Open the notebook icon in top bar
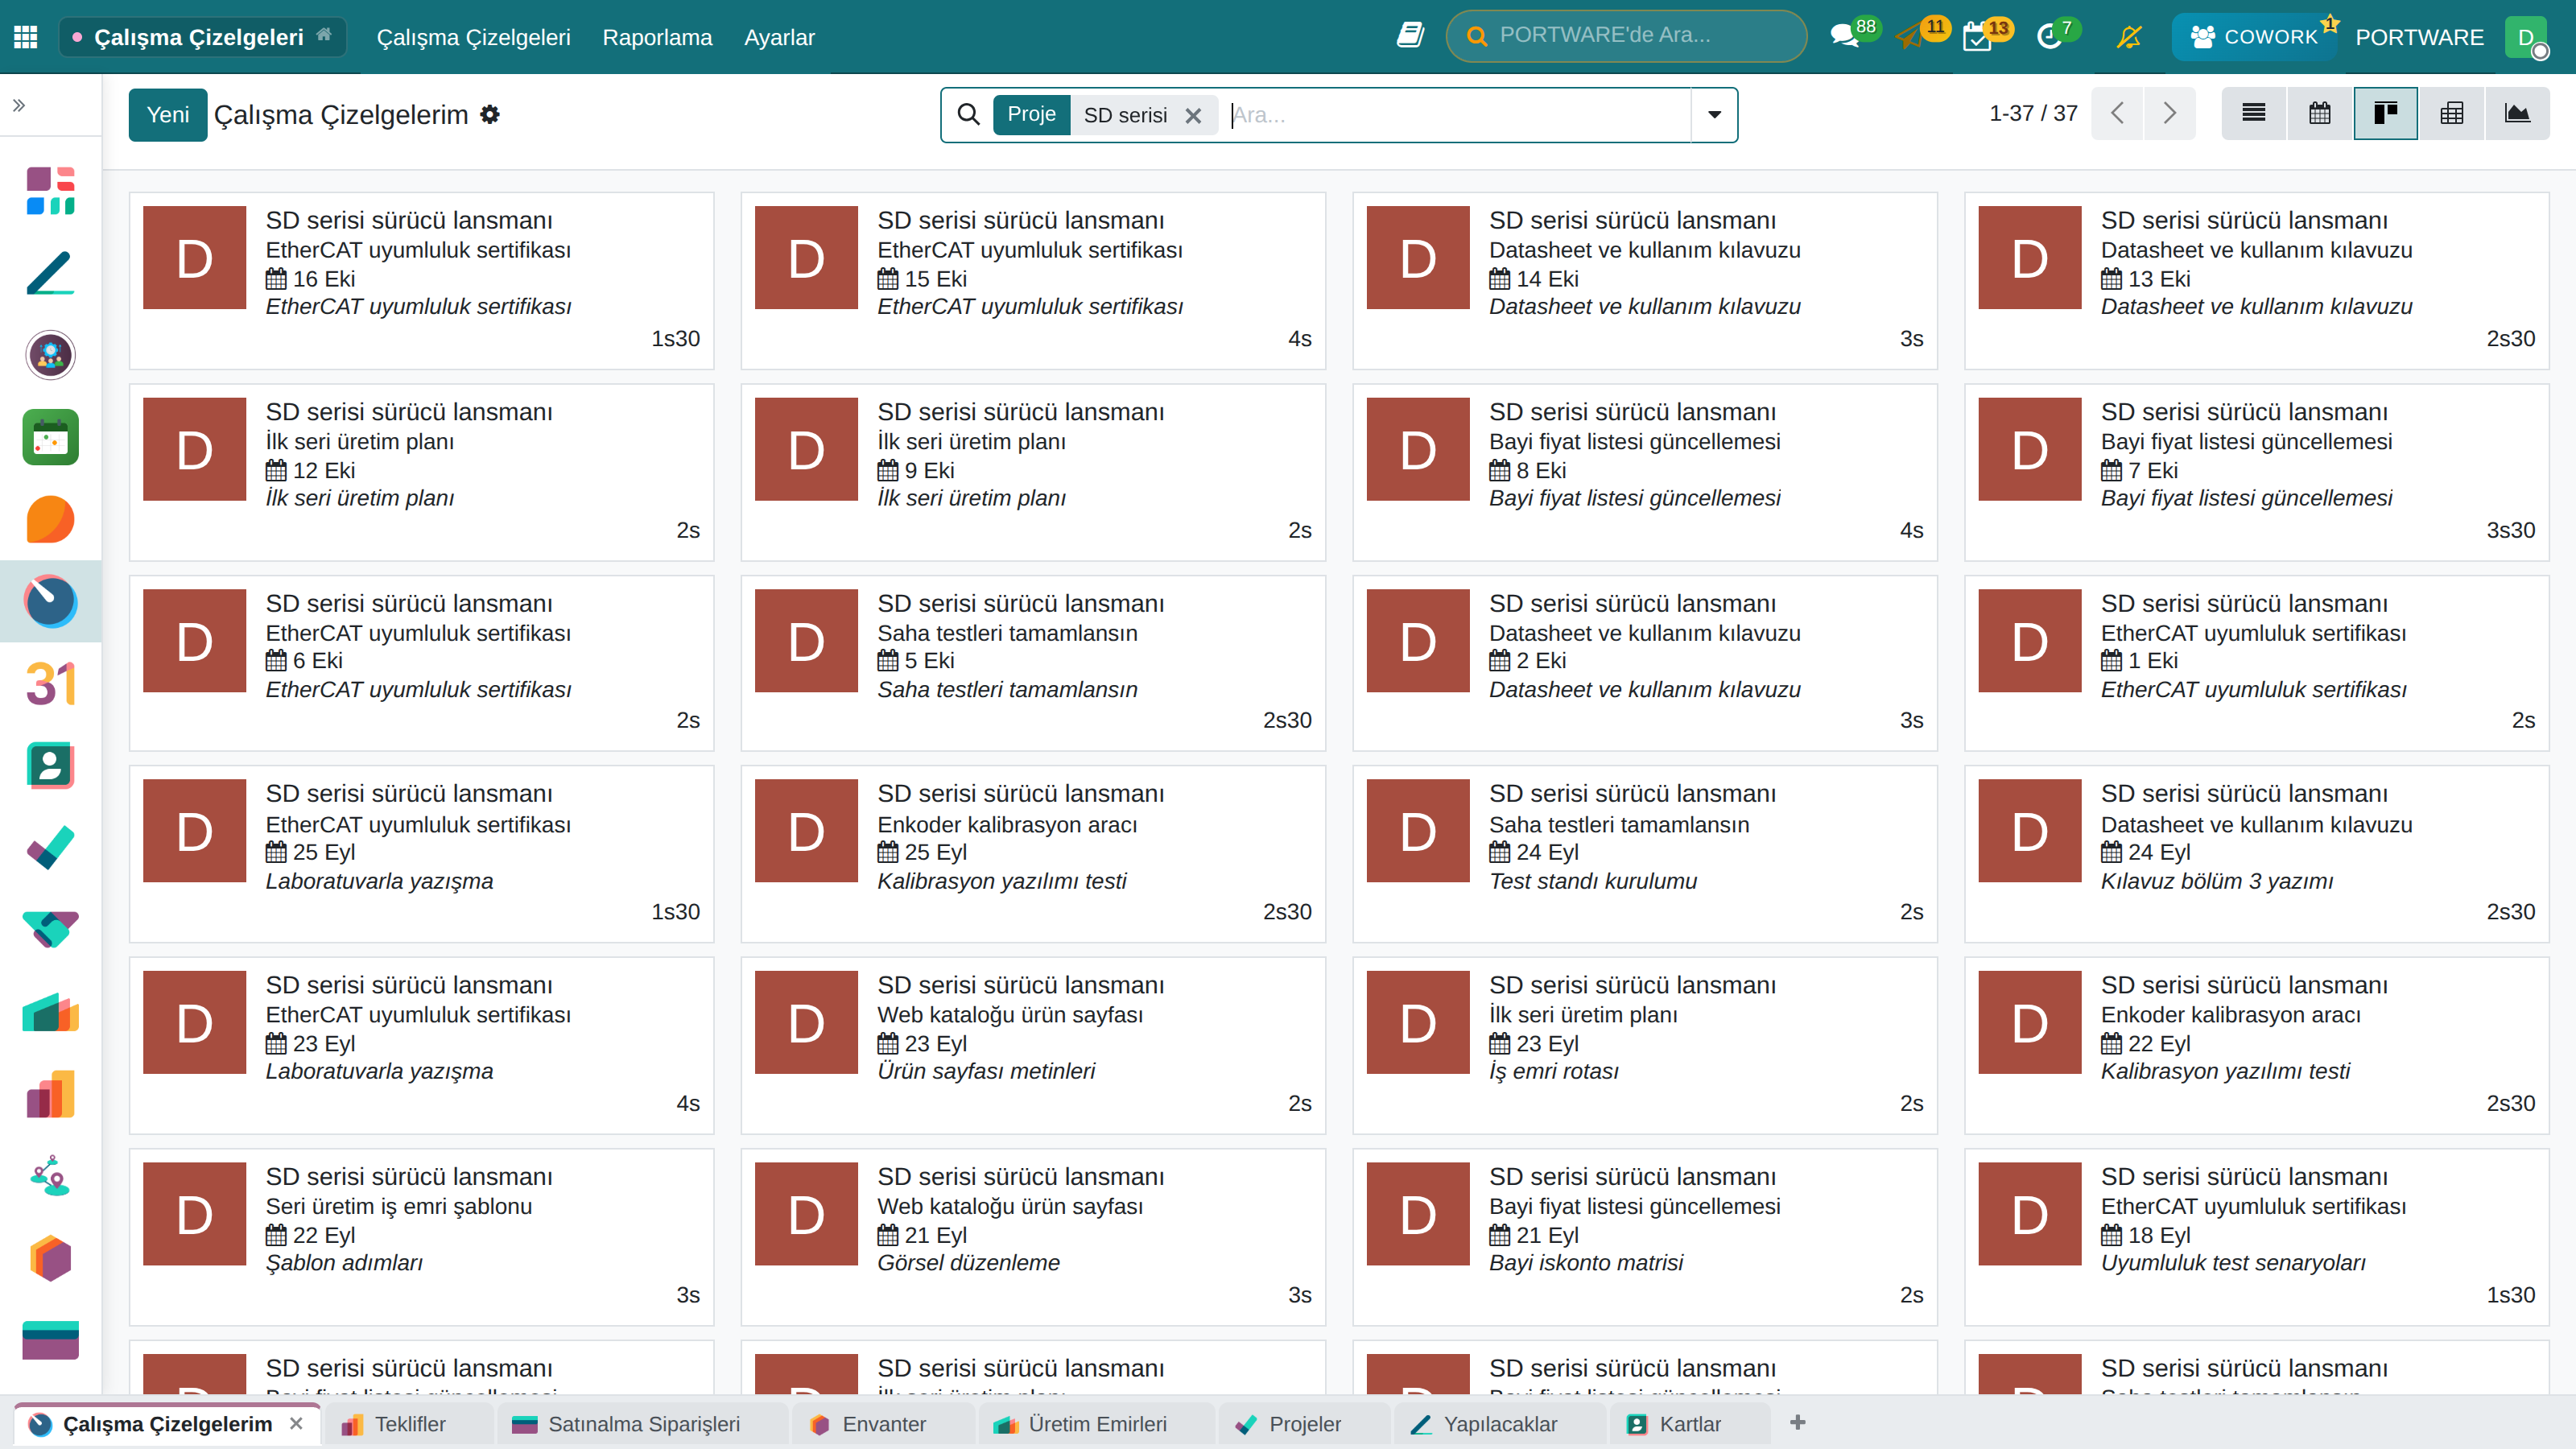This screenshot has width=2576, height=1449. [1410, 36]
